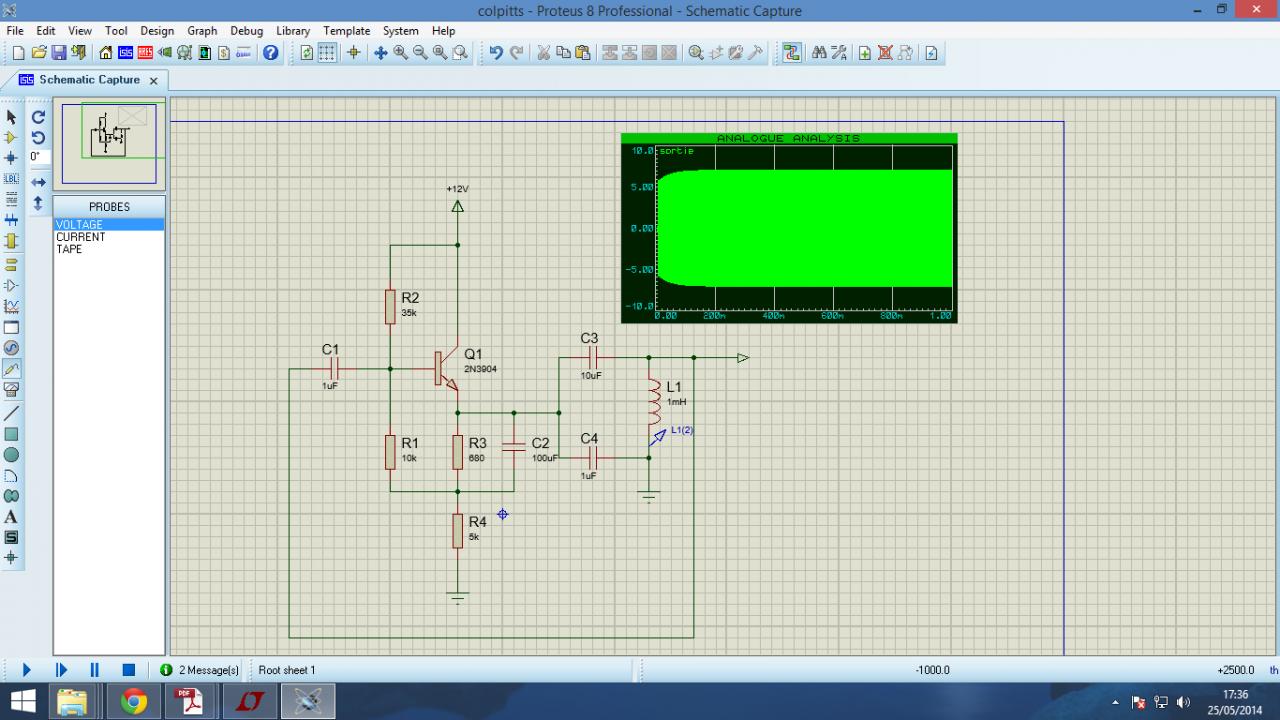Toggle wire autorouter icon
The height and width of the screenshot is (720, 1280).
[792, 53]
